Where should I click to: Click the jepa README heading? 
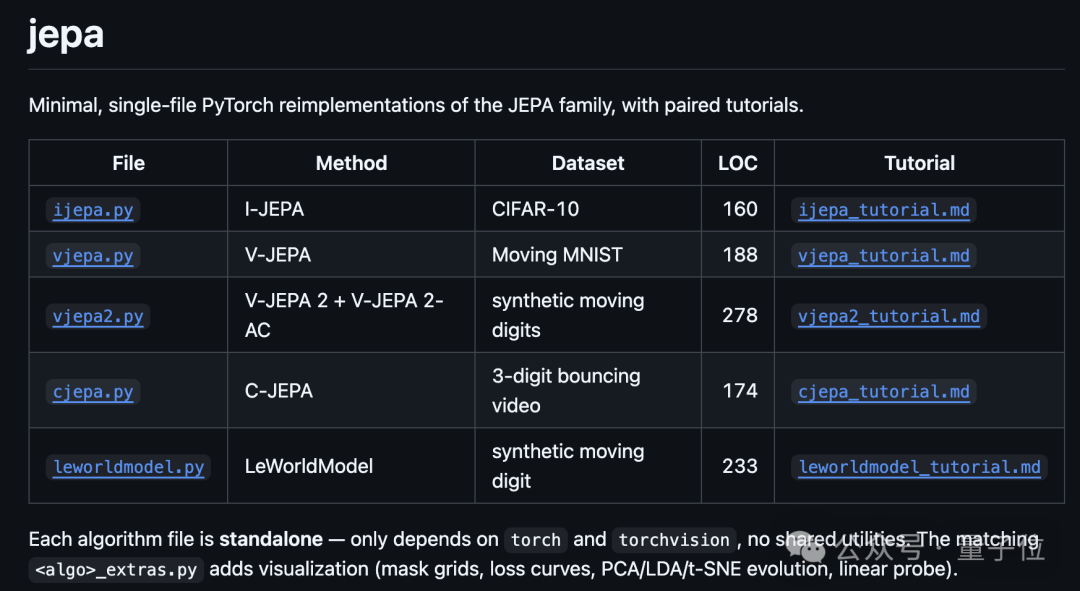66,34
